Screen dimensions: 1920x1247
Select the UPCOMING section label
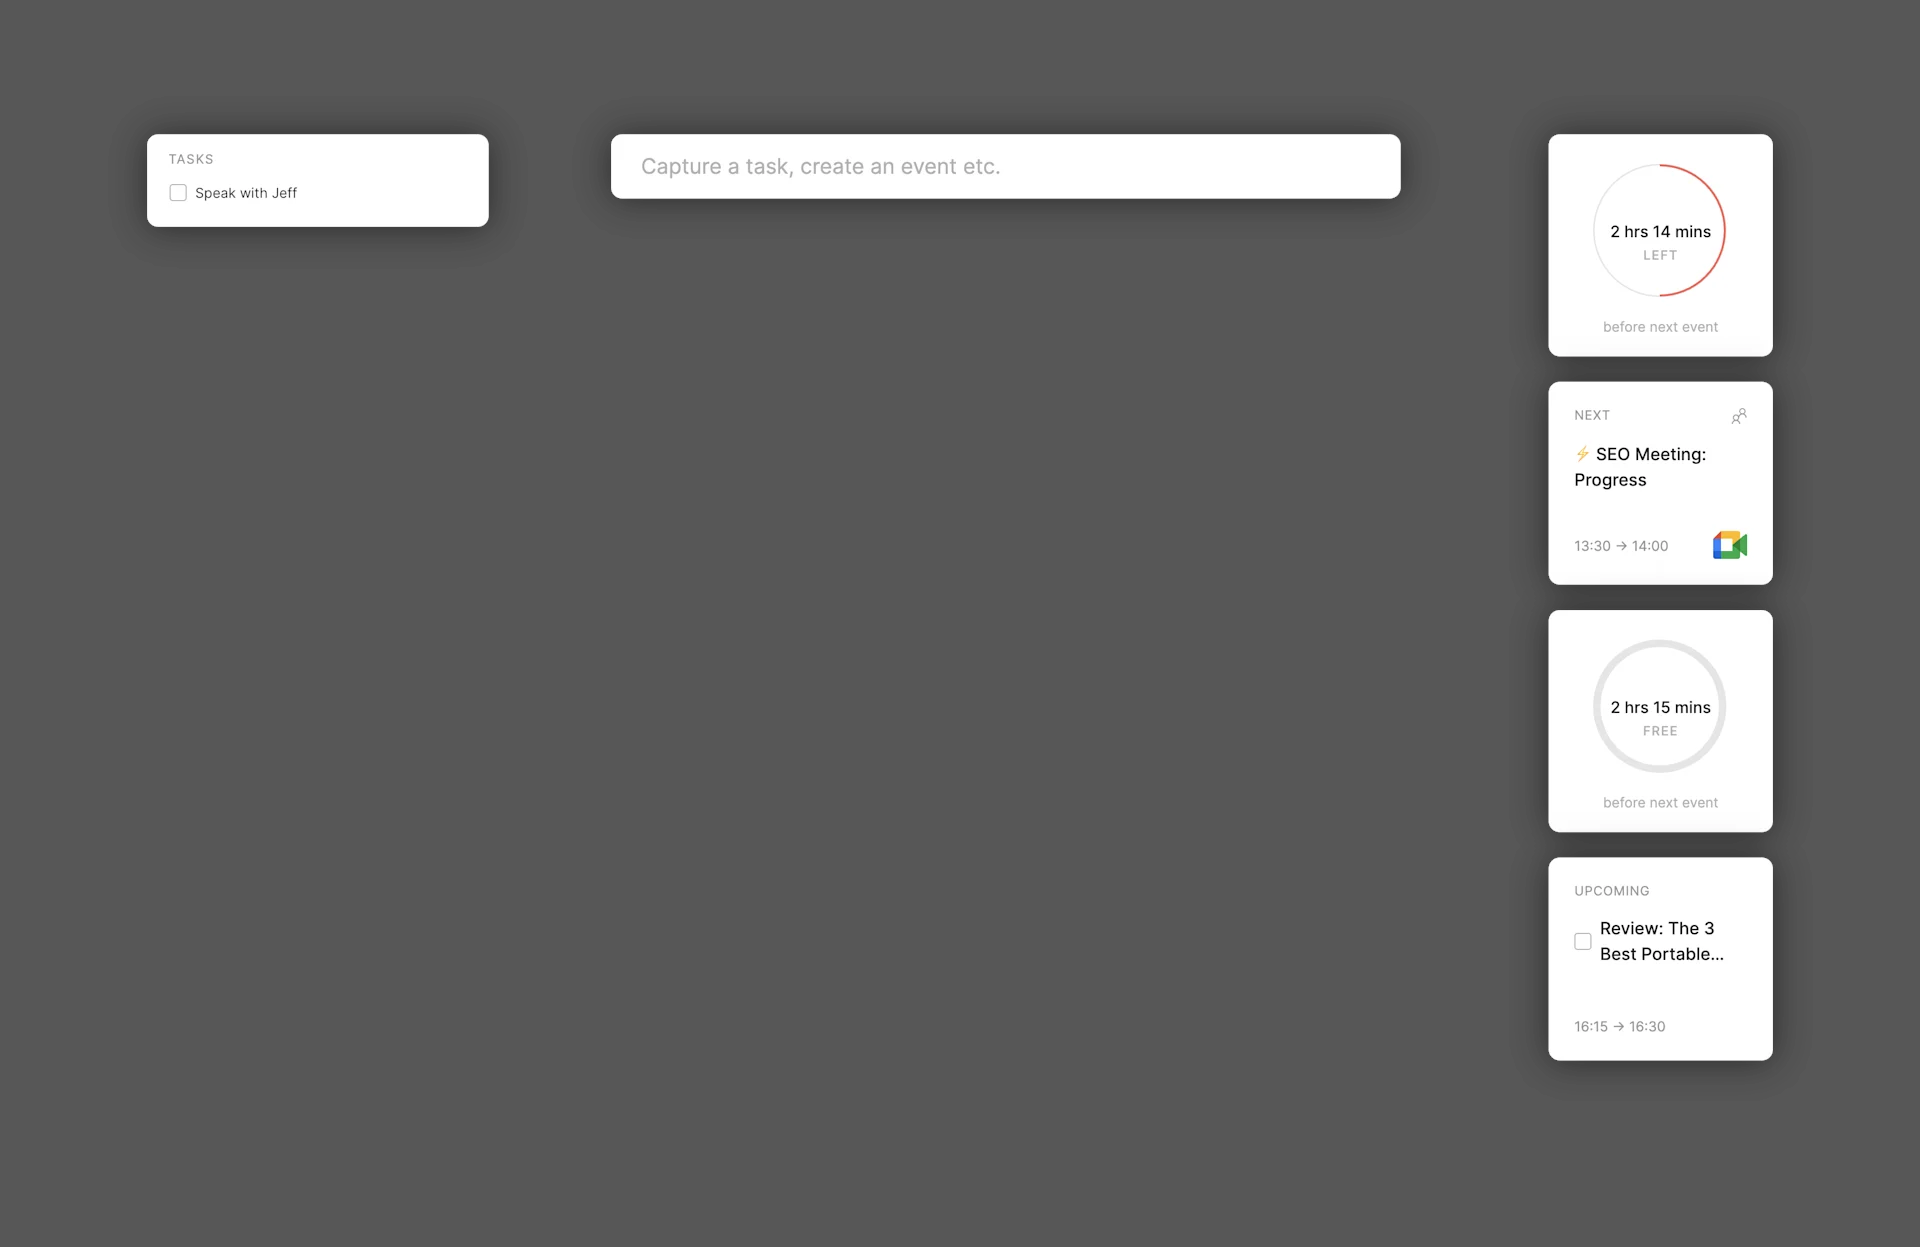tap(1611, 890)
